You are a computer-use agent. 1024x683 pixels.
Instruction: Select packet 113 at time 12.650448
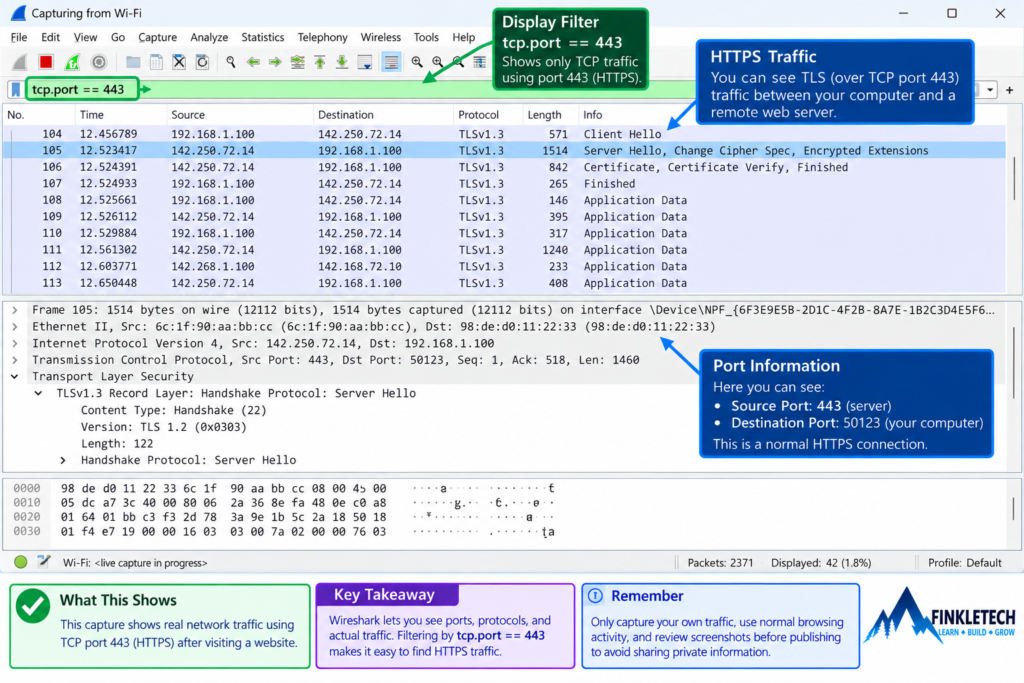(504, 283)
